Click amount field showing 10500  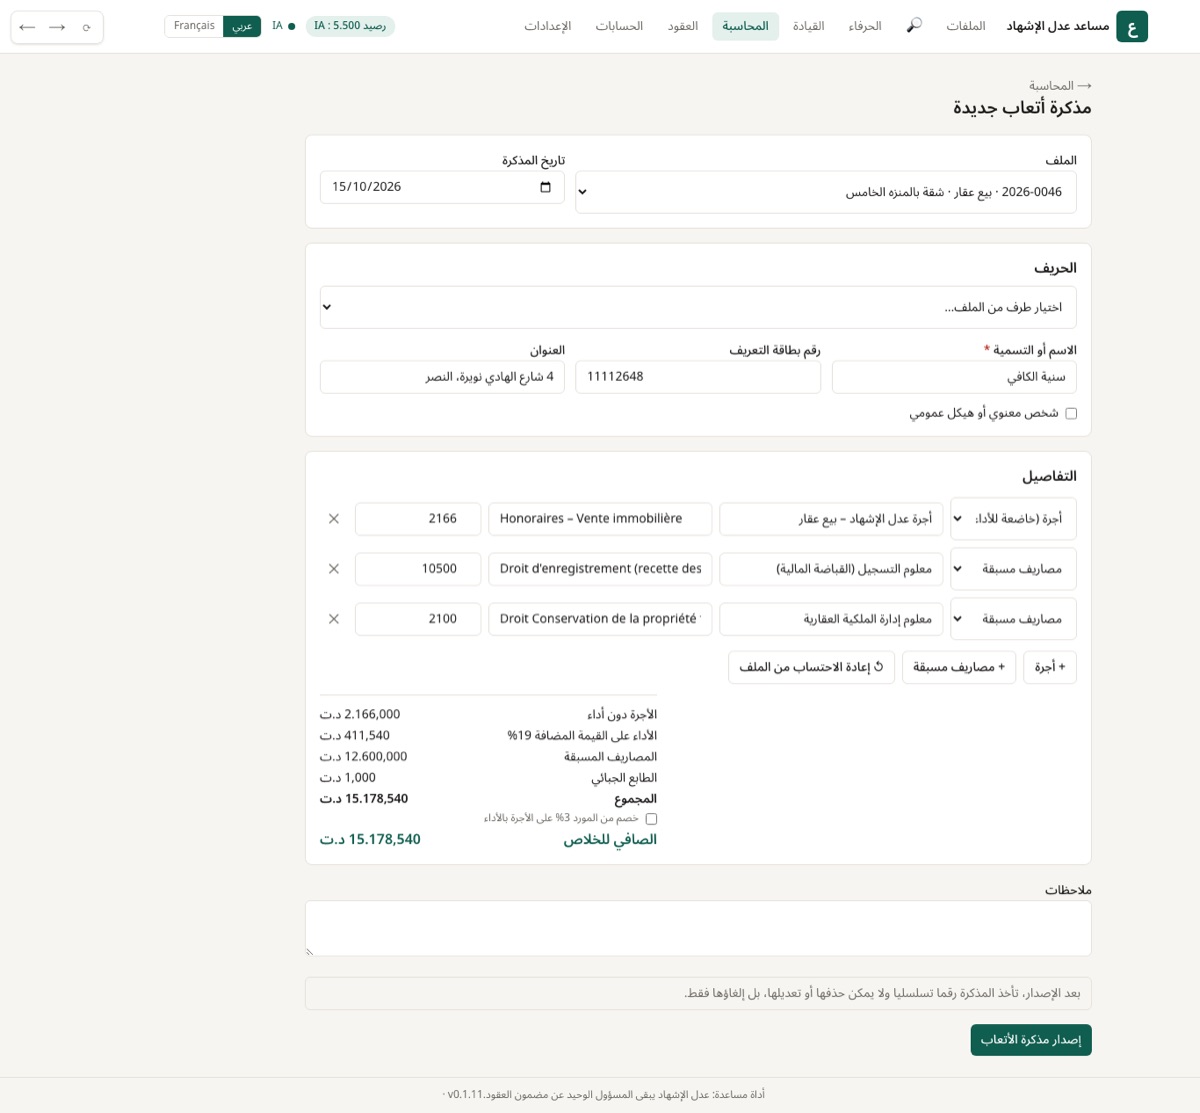[x=418, y=569]
